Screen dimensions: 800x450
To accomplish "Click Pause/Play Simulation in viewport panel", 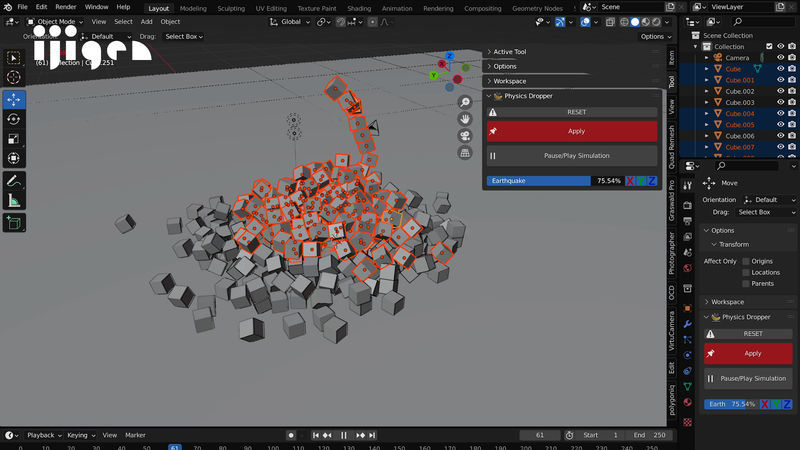I will click(572, 156).
